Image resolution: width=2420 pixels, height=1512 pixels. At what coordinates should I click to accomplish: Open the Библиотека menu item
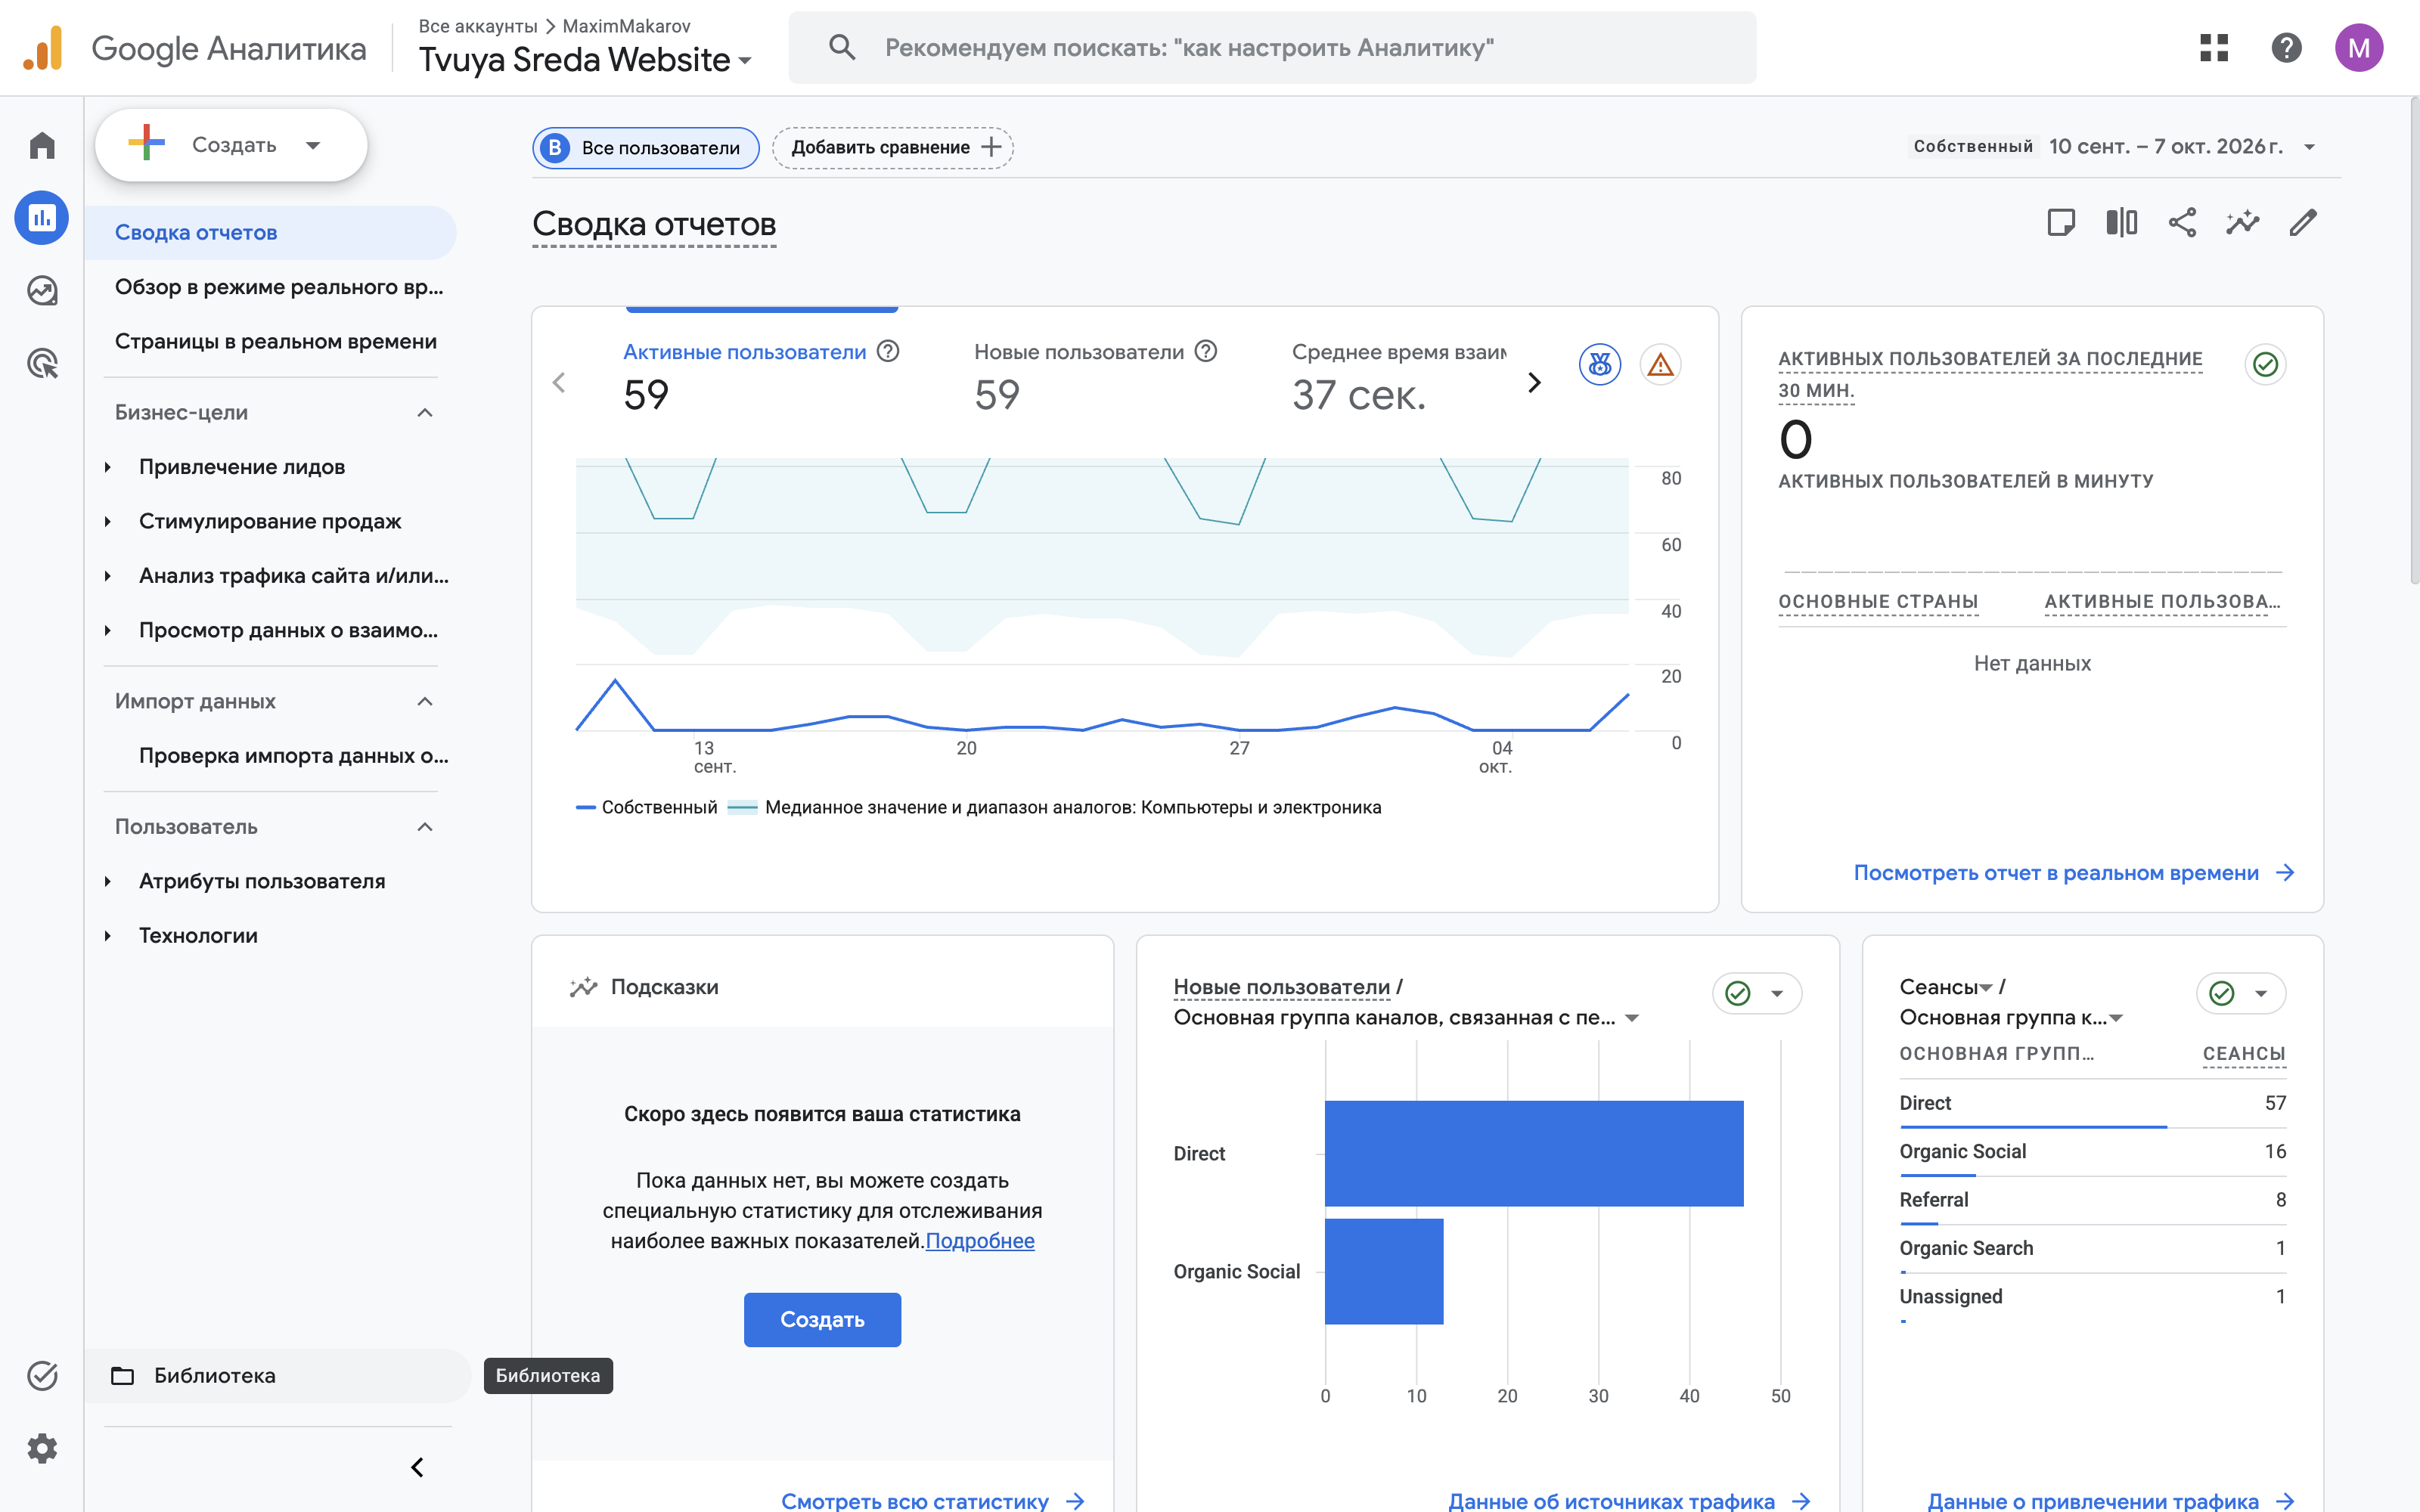coord(277,1376)
